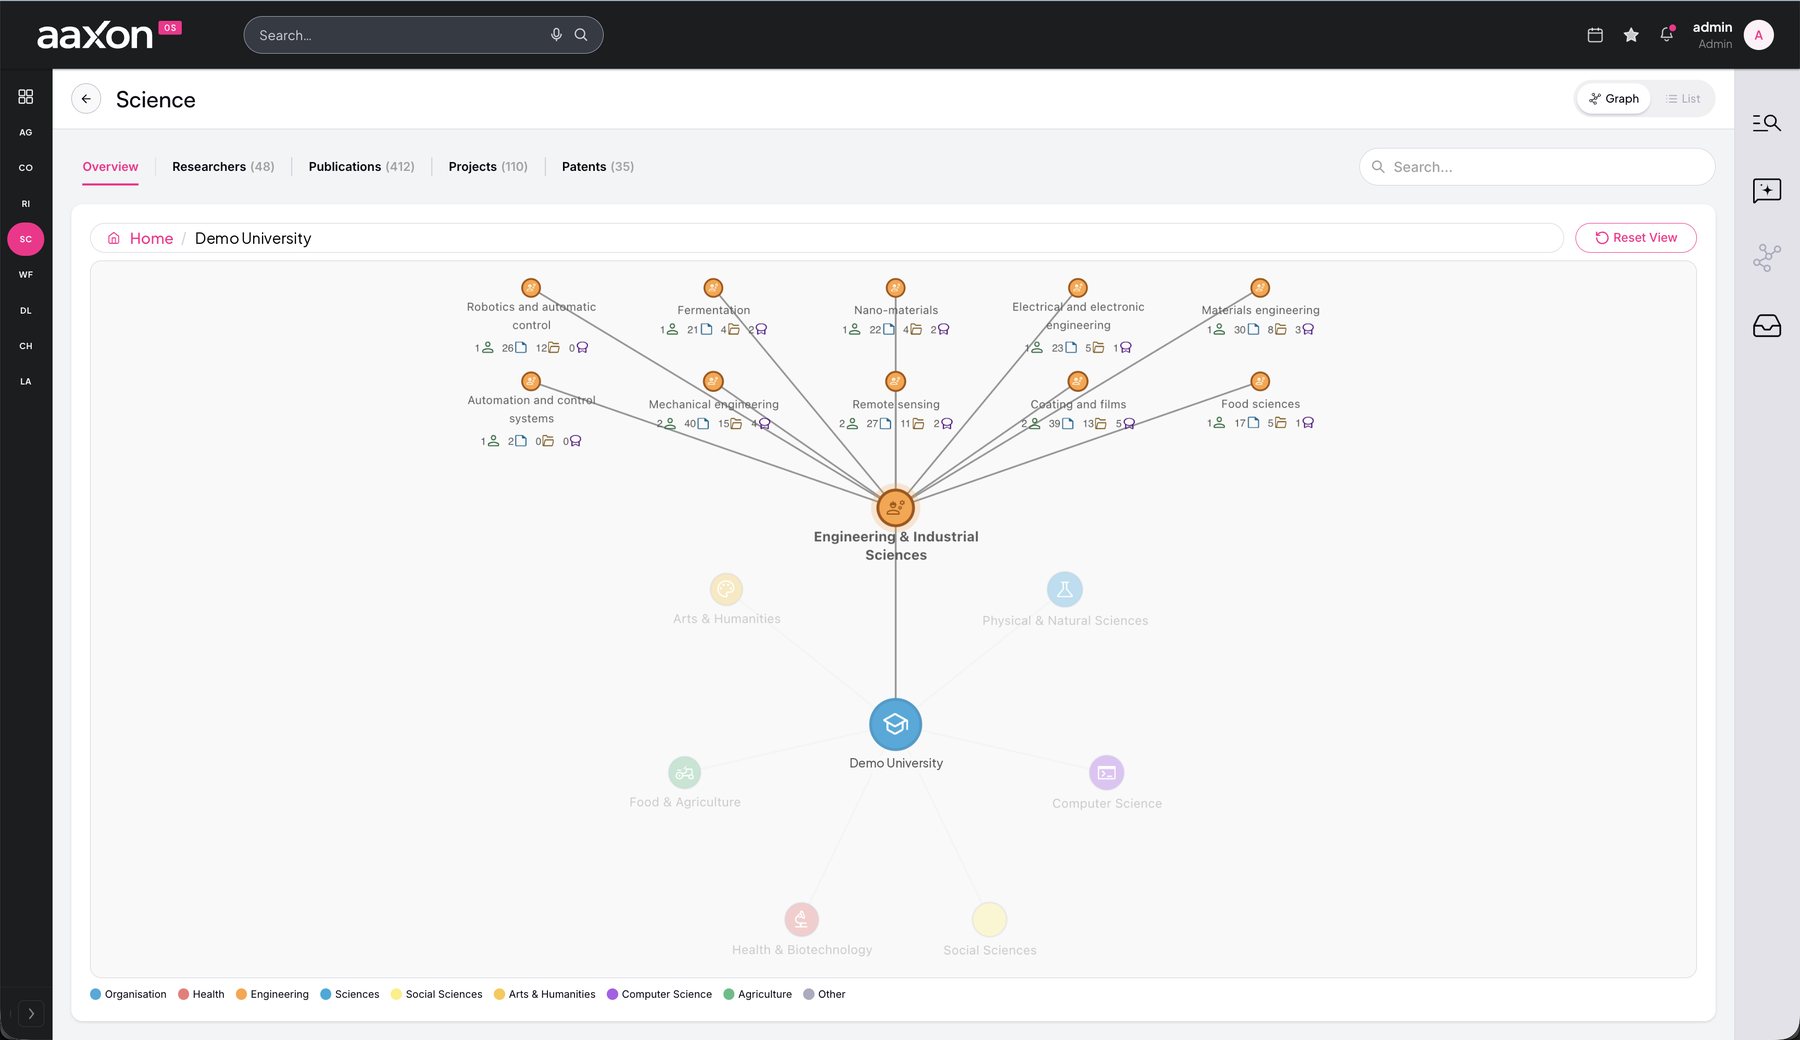Open the calendar icon in header
Screen dimensions: 1800x1040
[1595, 35]
